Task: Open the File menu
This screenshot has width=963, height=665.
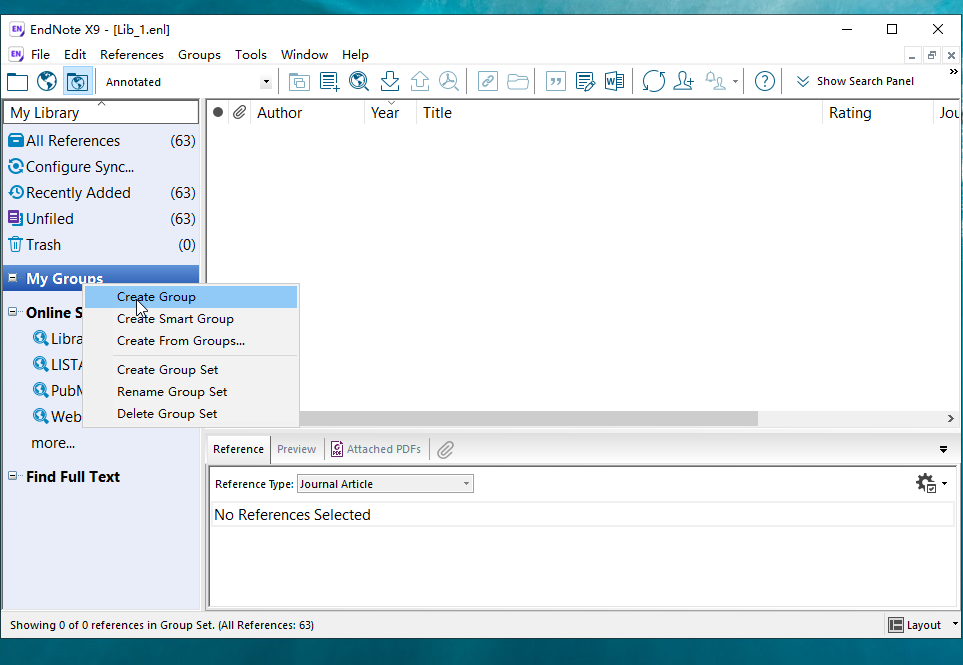Action: point(40,55)
